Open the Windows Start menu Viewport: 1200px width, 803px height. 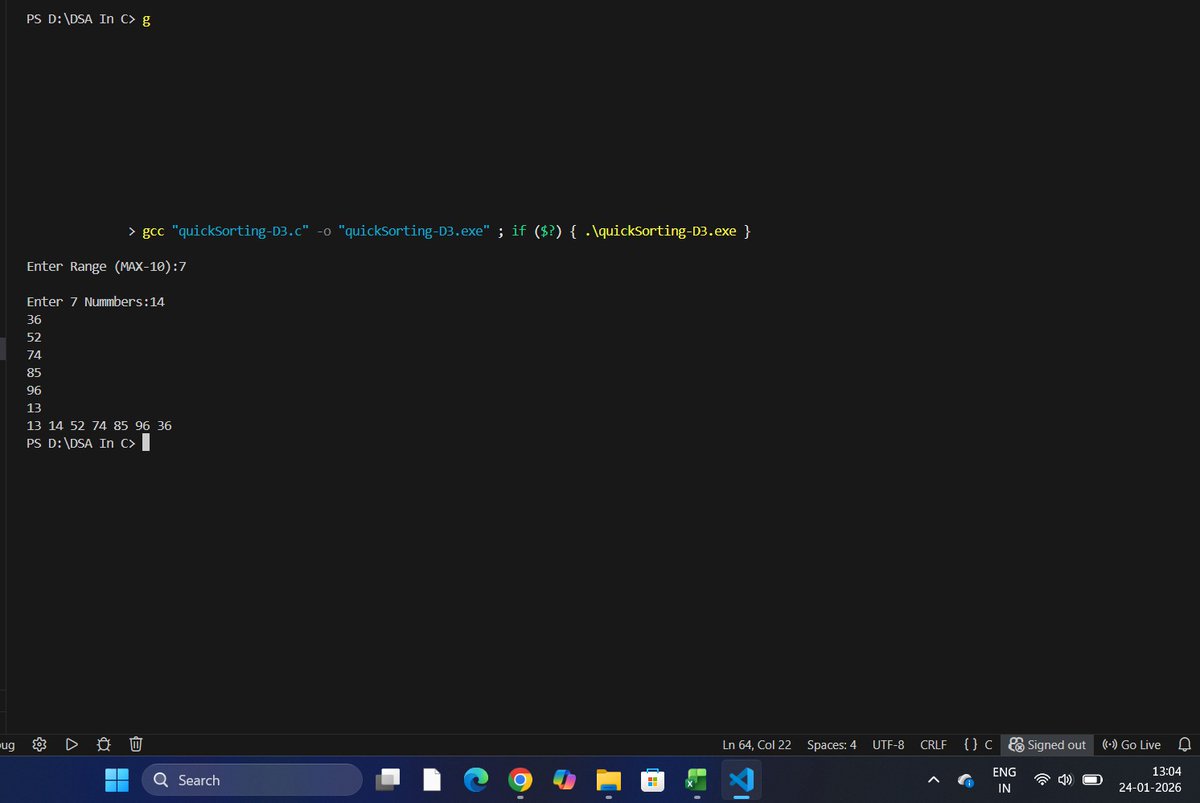[x=117, y=780]
